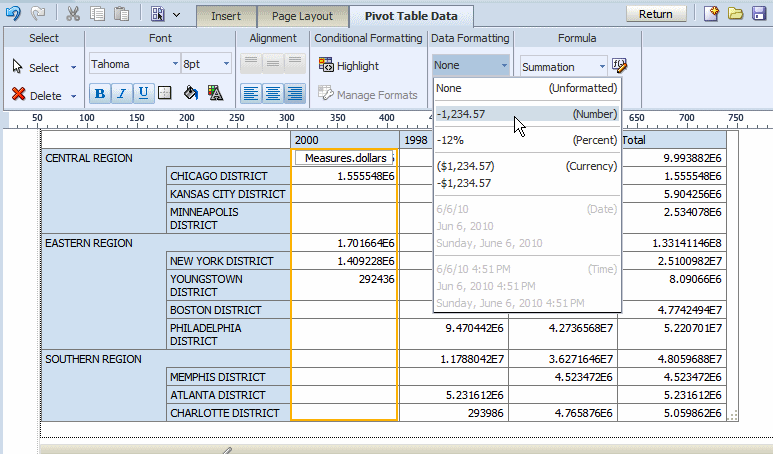Click the cell border icon

[166, 93]
